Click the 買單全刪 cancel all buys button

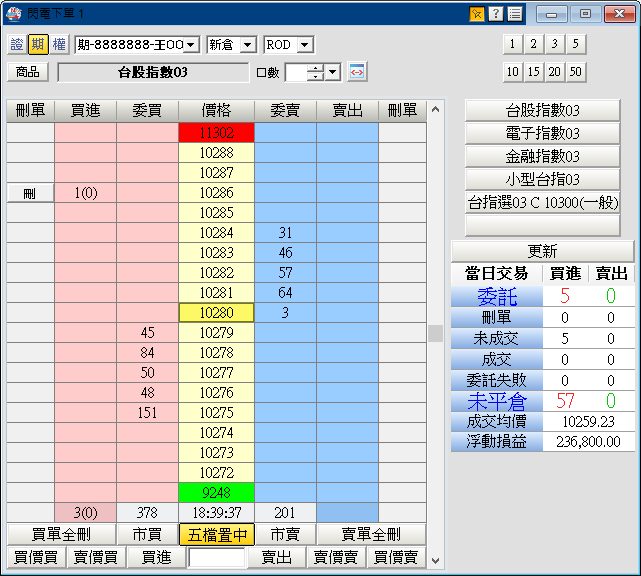point(54,535)
